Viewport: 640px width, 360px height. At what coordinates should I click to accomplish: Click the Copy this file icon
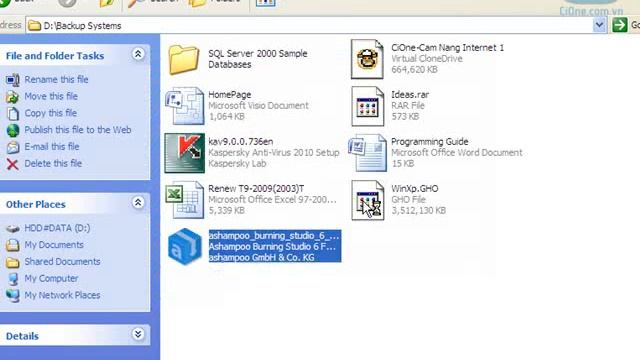[x=13, y=113]
